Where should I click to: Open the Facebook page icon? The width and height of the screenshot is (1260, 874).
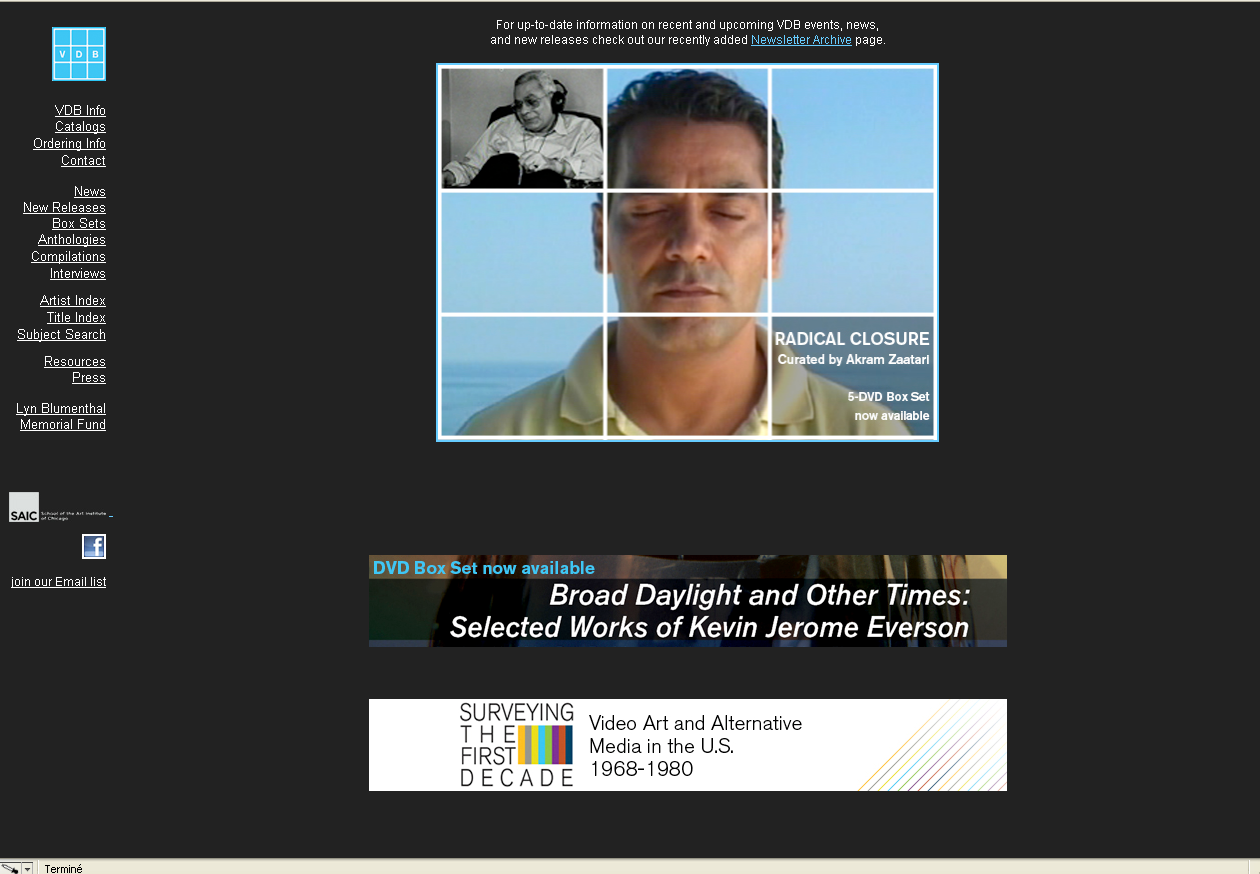tap(94, 546)
